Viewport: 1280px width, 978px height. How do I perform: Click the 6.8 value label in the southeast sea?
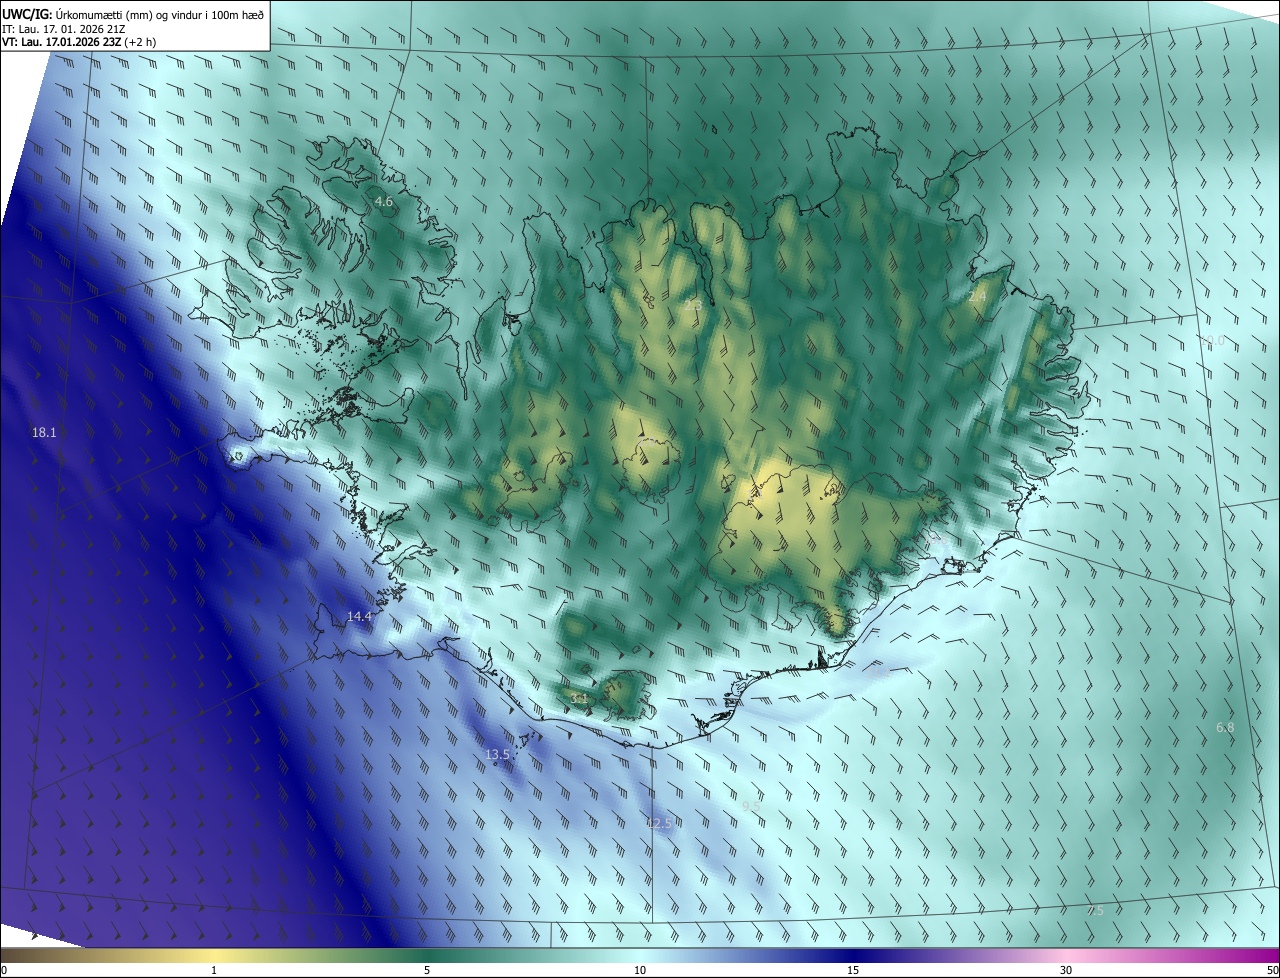click(1225, 728)
